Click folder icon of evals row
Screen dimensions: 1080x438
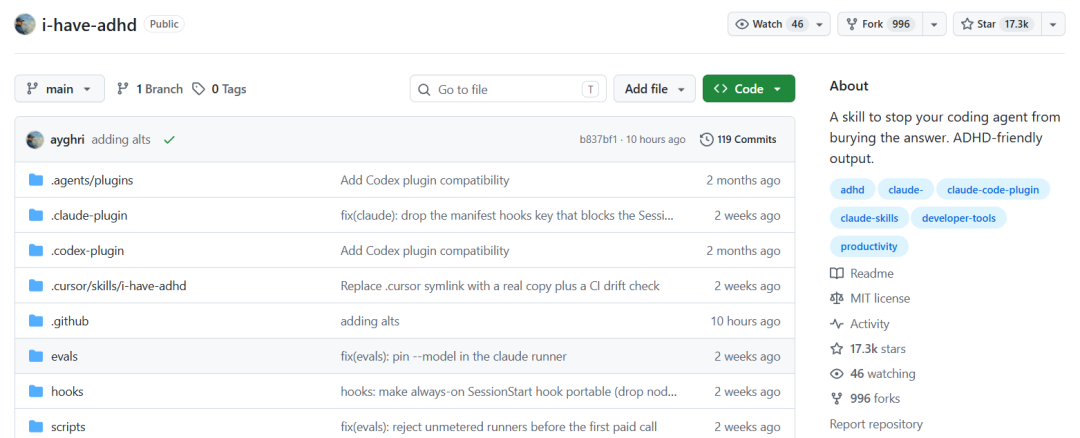[36, 356]
